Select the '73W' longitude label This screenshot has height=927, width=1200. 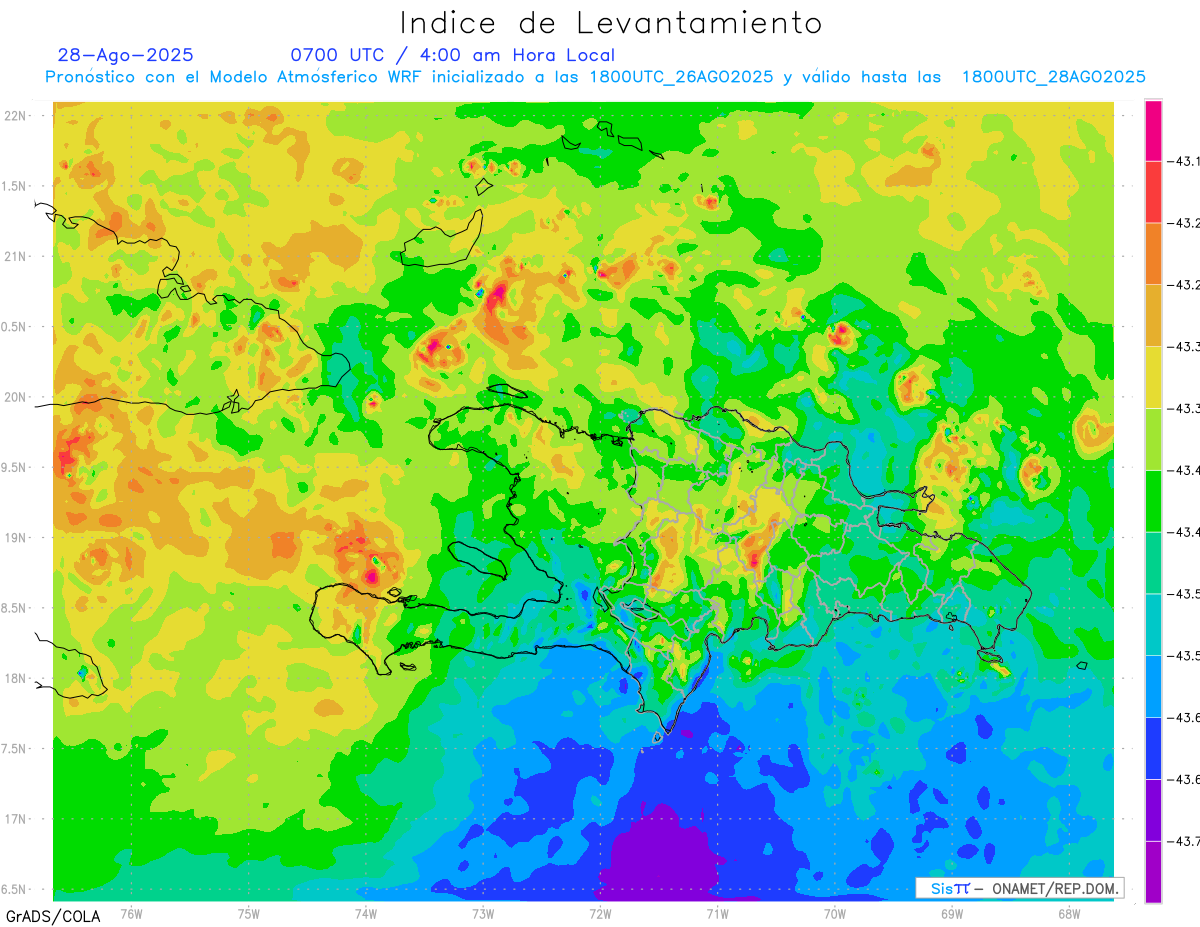pyautogui.click(x=483, y=913)
